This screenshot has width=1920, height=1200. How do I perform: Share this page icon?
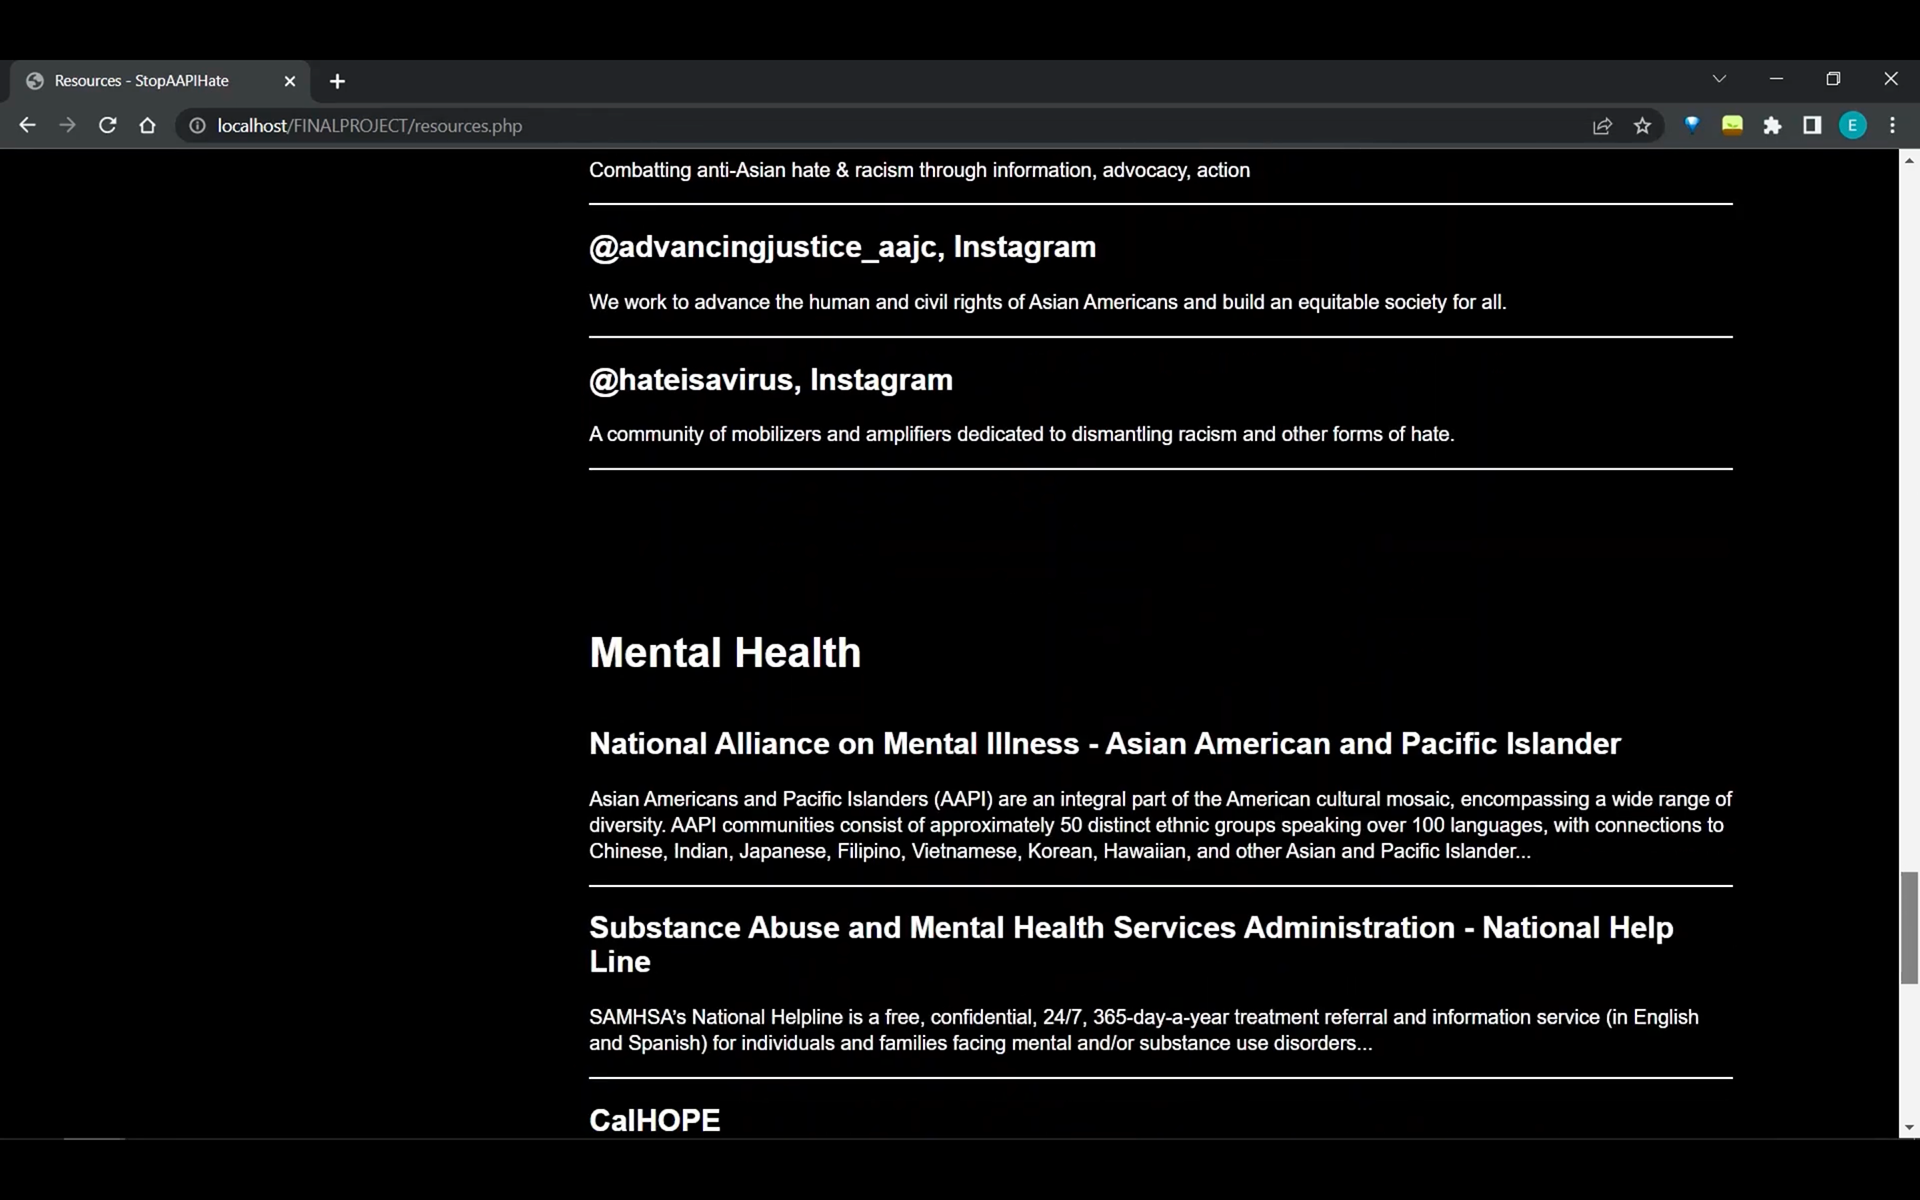pyautogui.click(x=1602, y=126)
